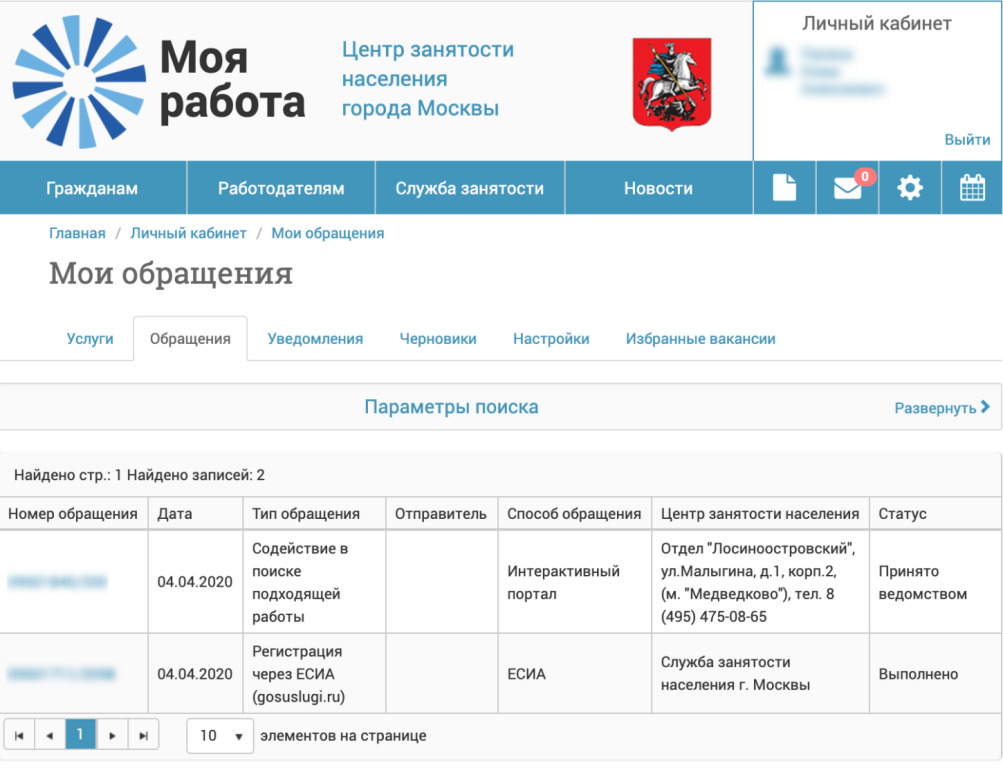The width and height of the screenshot is (1003, 768).
Task: Click the Выйти logout link
Action: [x=967, y=140]
